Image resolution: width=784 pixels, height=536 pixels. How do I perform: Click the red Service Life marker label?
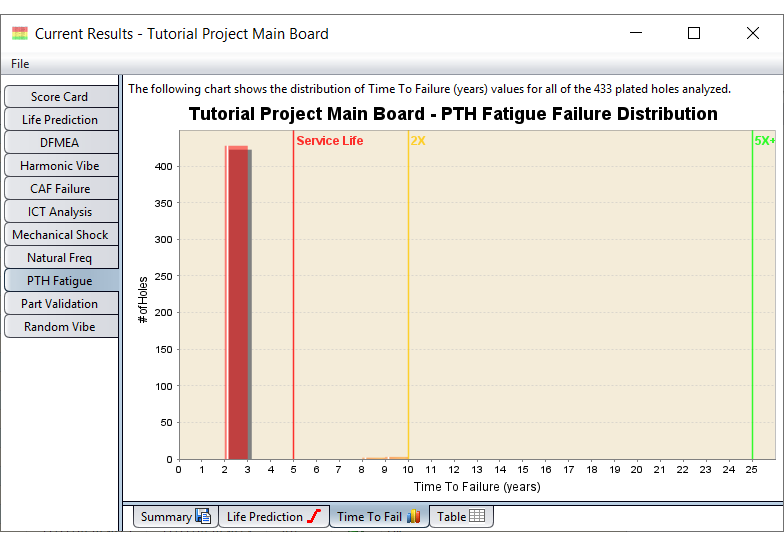tap(330, 140)
